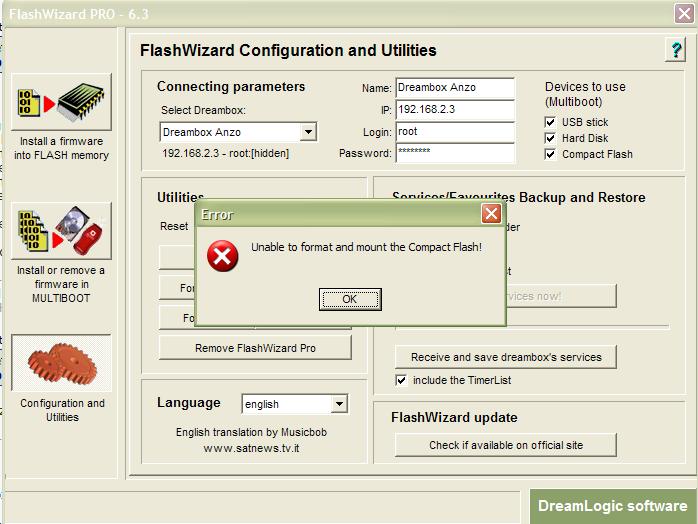Select the Configuration and Utilities gears icon
Viewport: 698px width, 524px height.
click(61, 363)
